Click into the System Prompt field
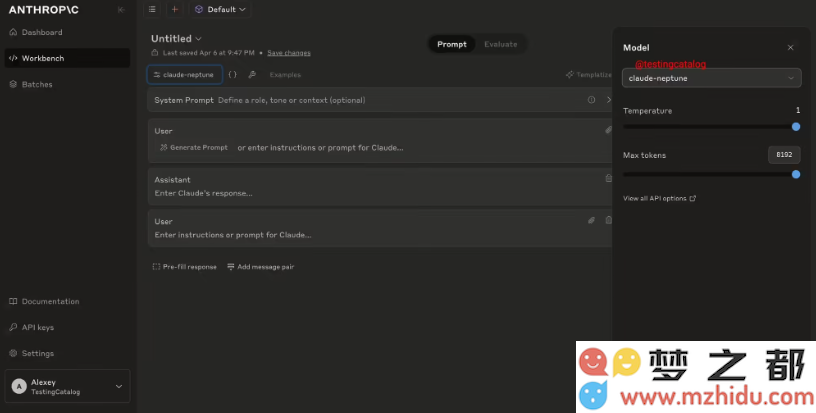The height and width of the screenshot is (413, 816). click(291, 100)
